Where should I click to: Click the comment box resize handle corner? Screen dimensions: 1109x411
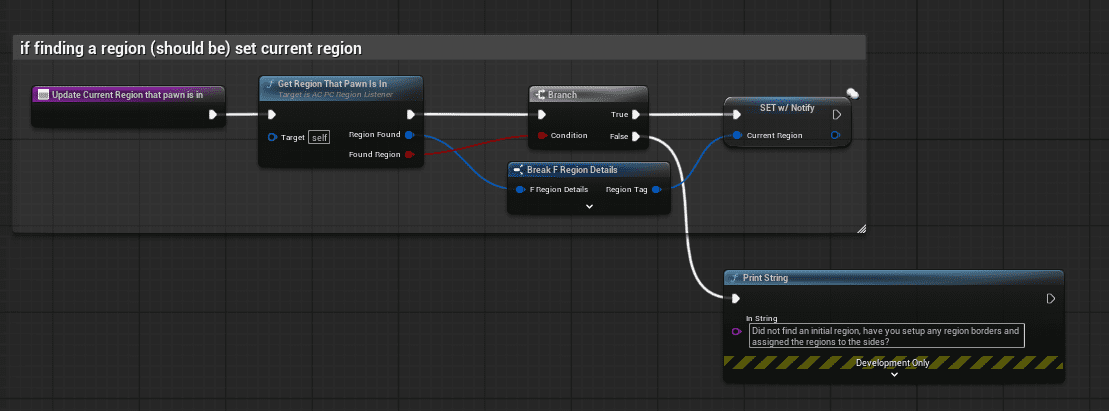tap(861, 228)
